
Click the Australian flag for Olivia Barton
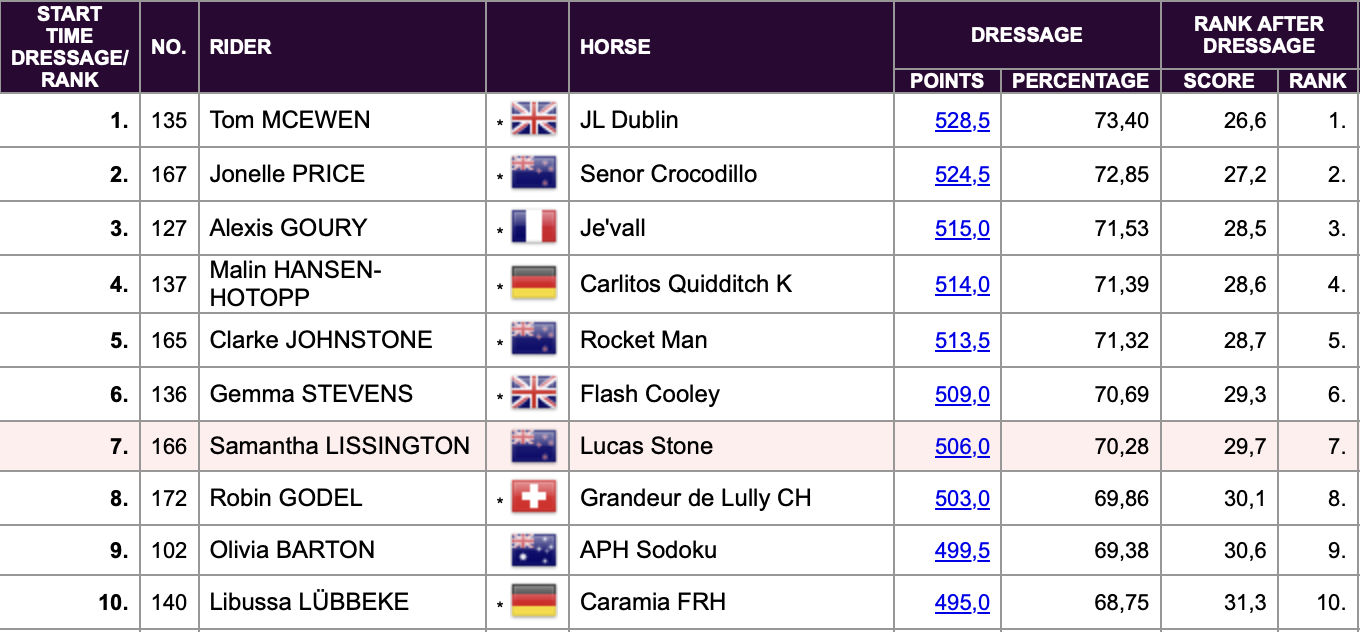pyautogui.click(x=533, y=550)
